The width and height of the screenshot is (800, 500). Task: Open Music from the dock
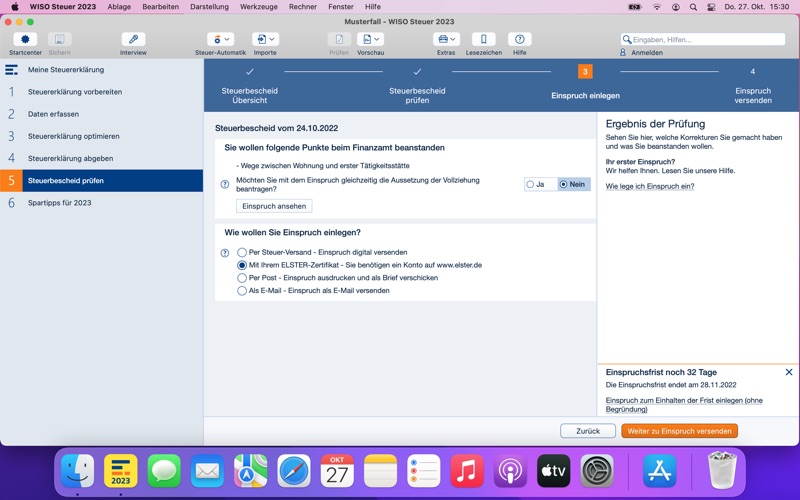(467, 470)
